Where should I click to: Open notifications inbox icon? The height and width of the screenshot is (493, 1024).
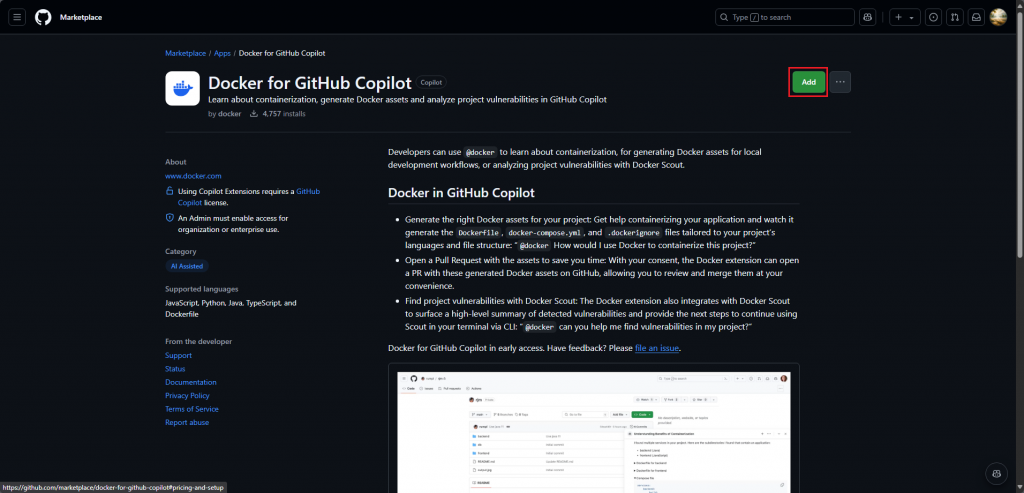(976, 18)
